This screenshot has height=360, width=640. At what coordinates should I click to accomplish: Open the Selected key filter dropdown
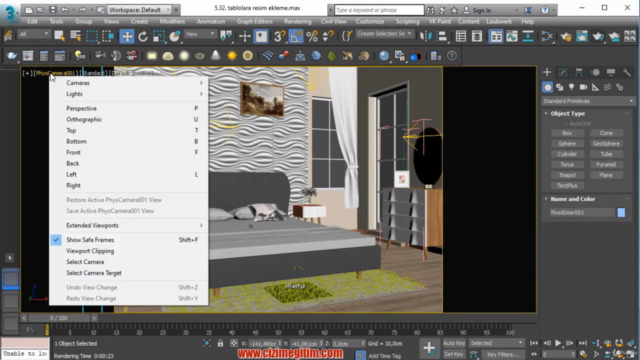(496, 343)
